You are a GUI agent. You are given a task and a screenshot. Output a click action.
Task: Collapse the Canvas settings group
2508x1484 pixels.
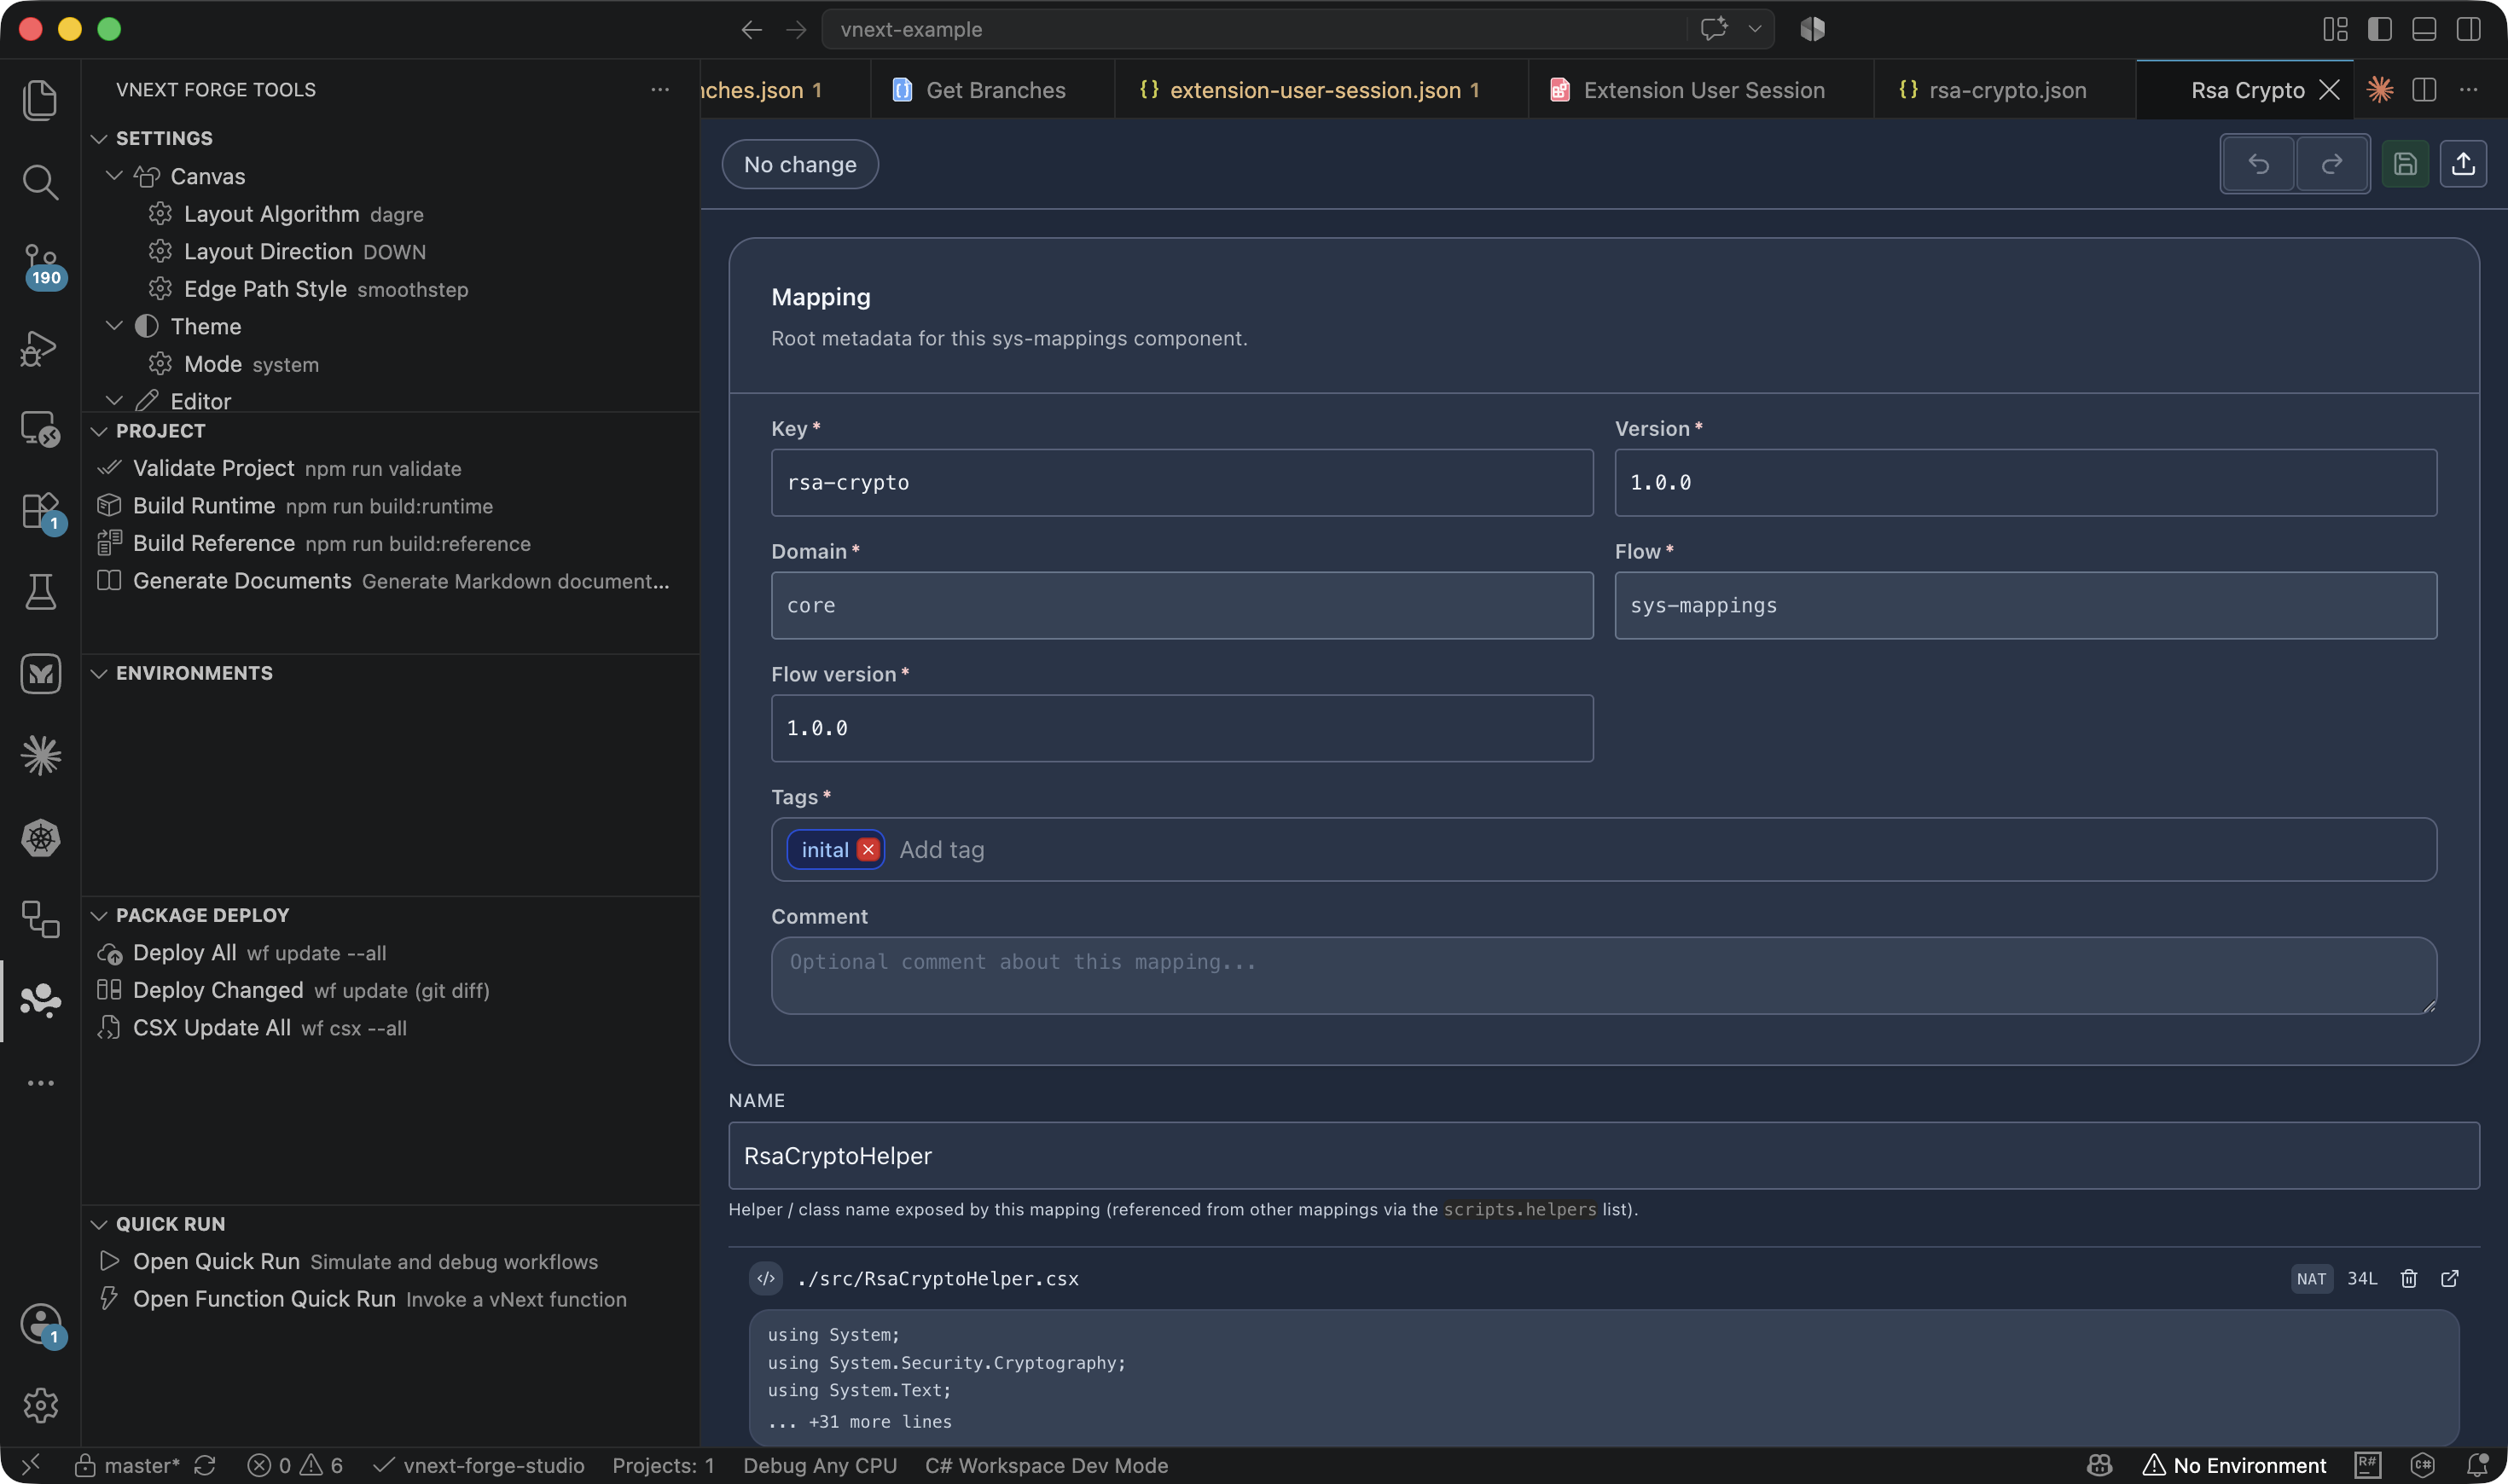click(x=114, y=176)
